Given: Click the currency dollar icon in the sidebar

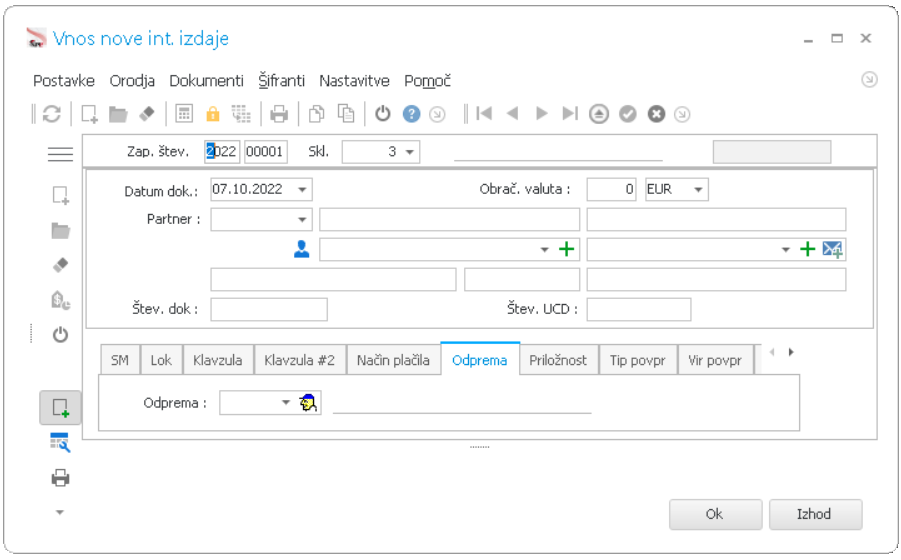Looking at the screenshot, I should pos(60,300).
